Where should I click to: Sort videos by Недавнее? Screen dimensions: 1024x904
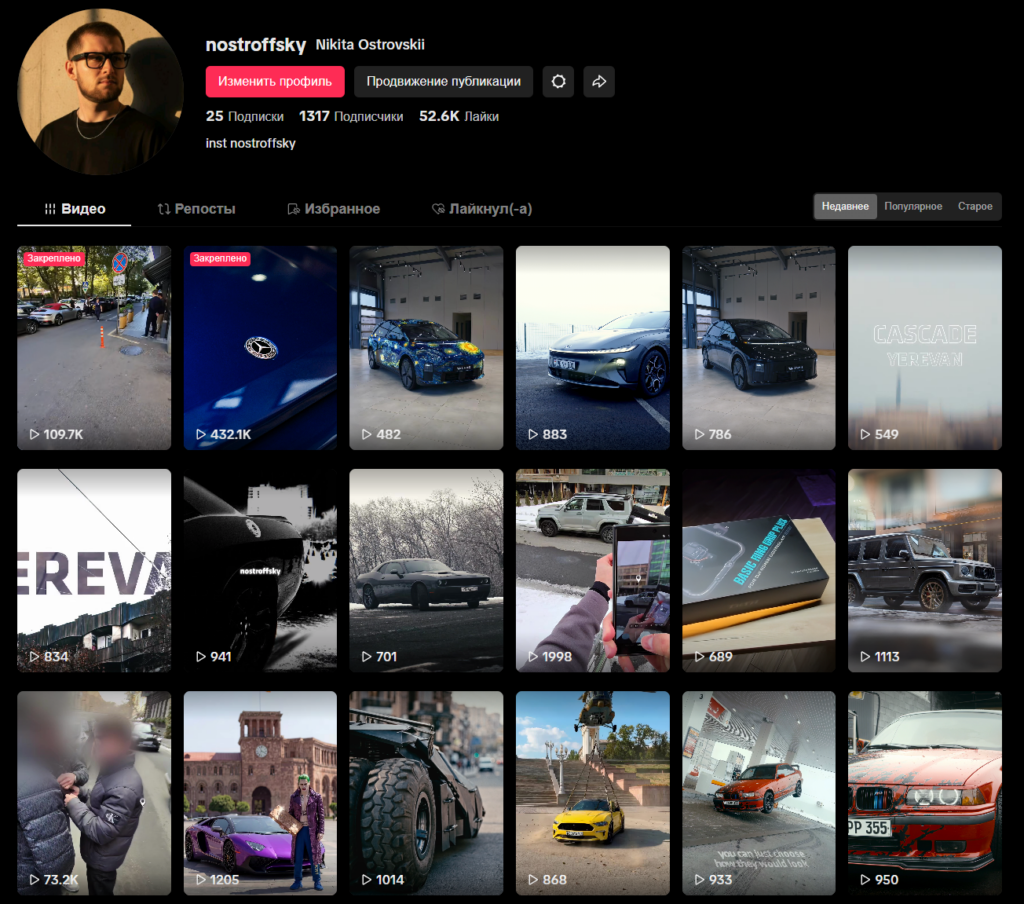(x=845, y=206)
